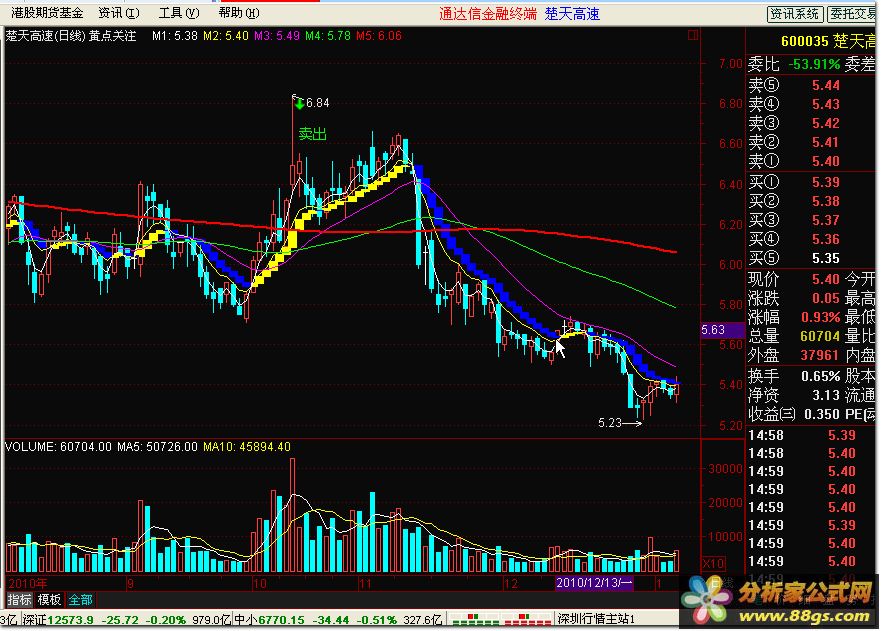Click the 收益(三) 0.350 field
881x631 pixels.
click(x=794, y=414)
